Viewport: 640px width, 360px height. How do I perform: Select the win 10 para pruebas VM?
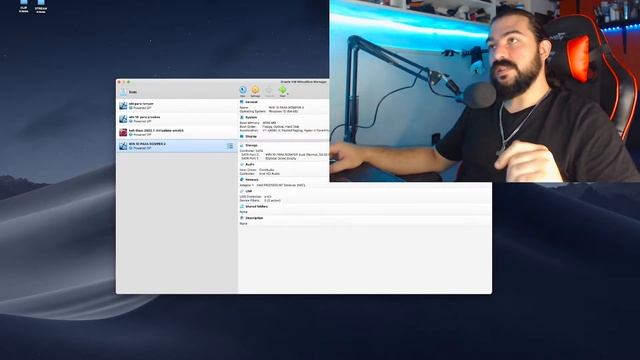pyautogui.click(x=176, y=119)
